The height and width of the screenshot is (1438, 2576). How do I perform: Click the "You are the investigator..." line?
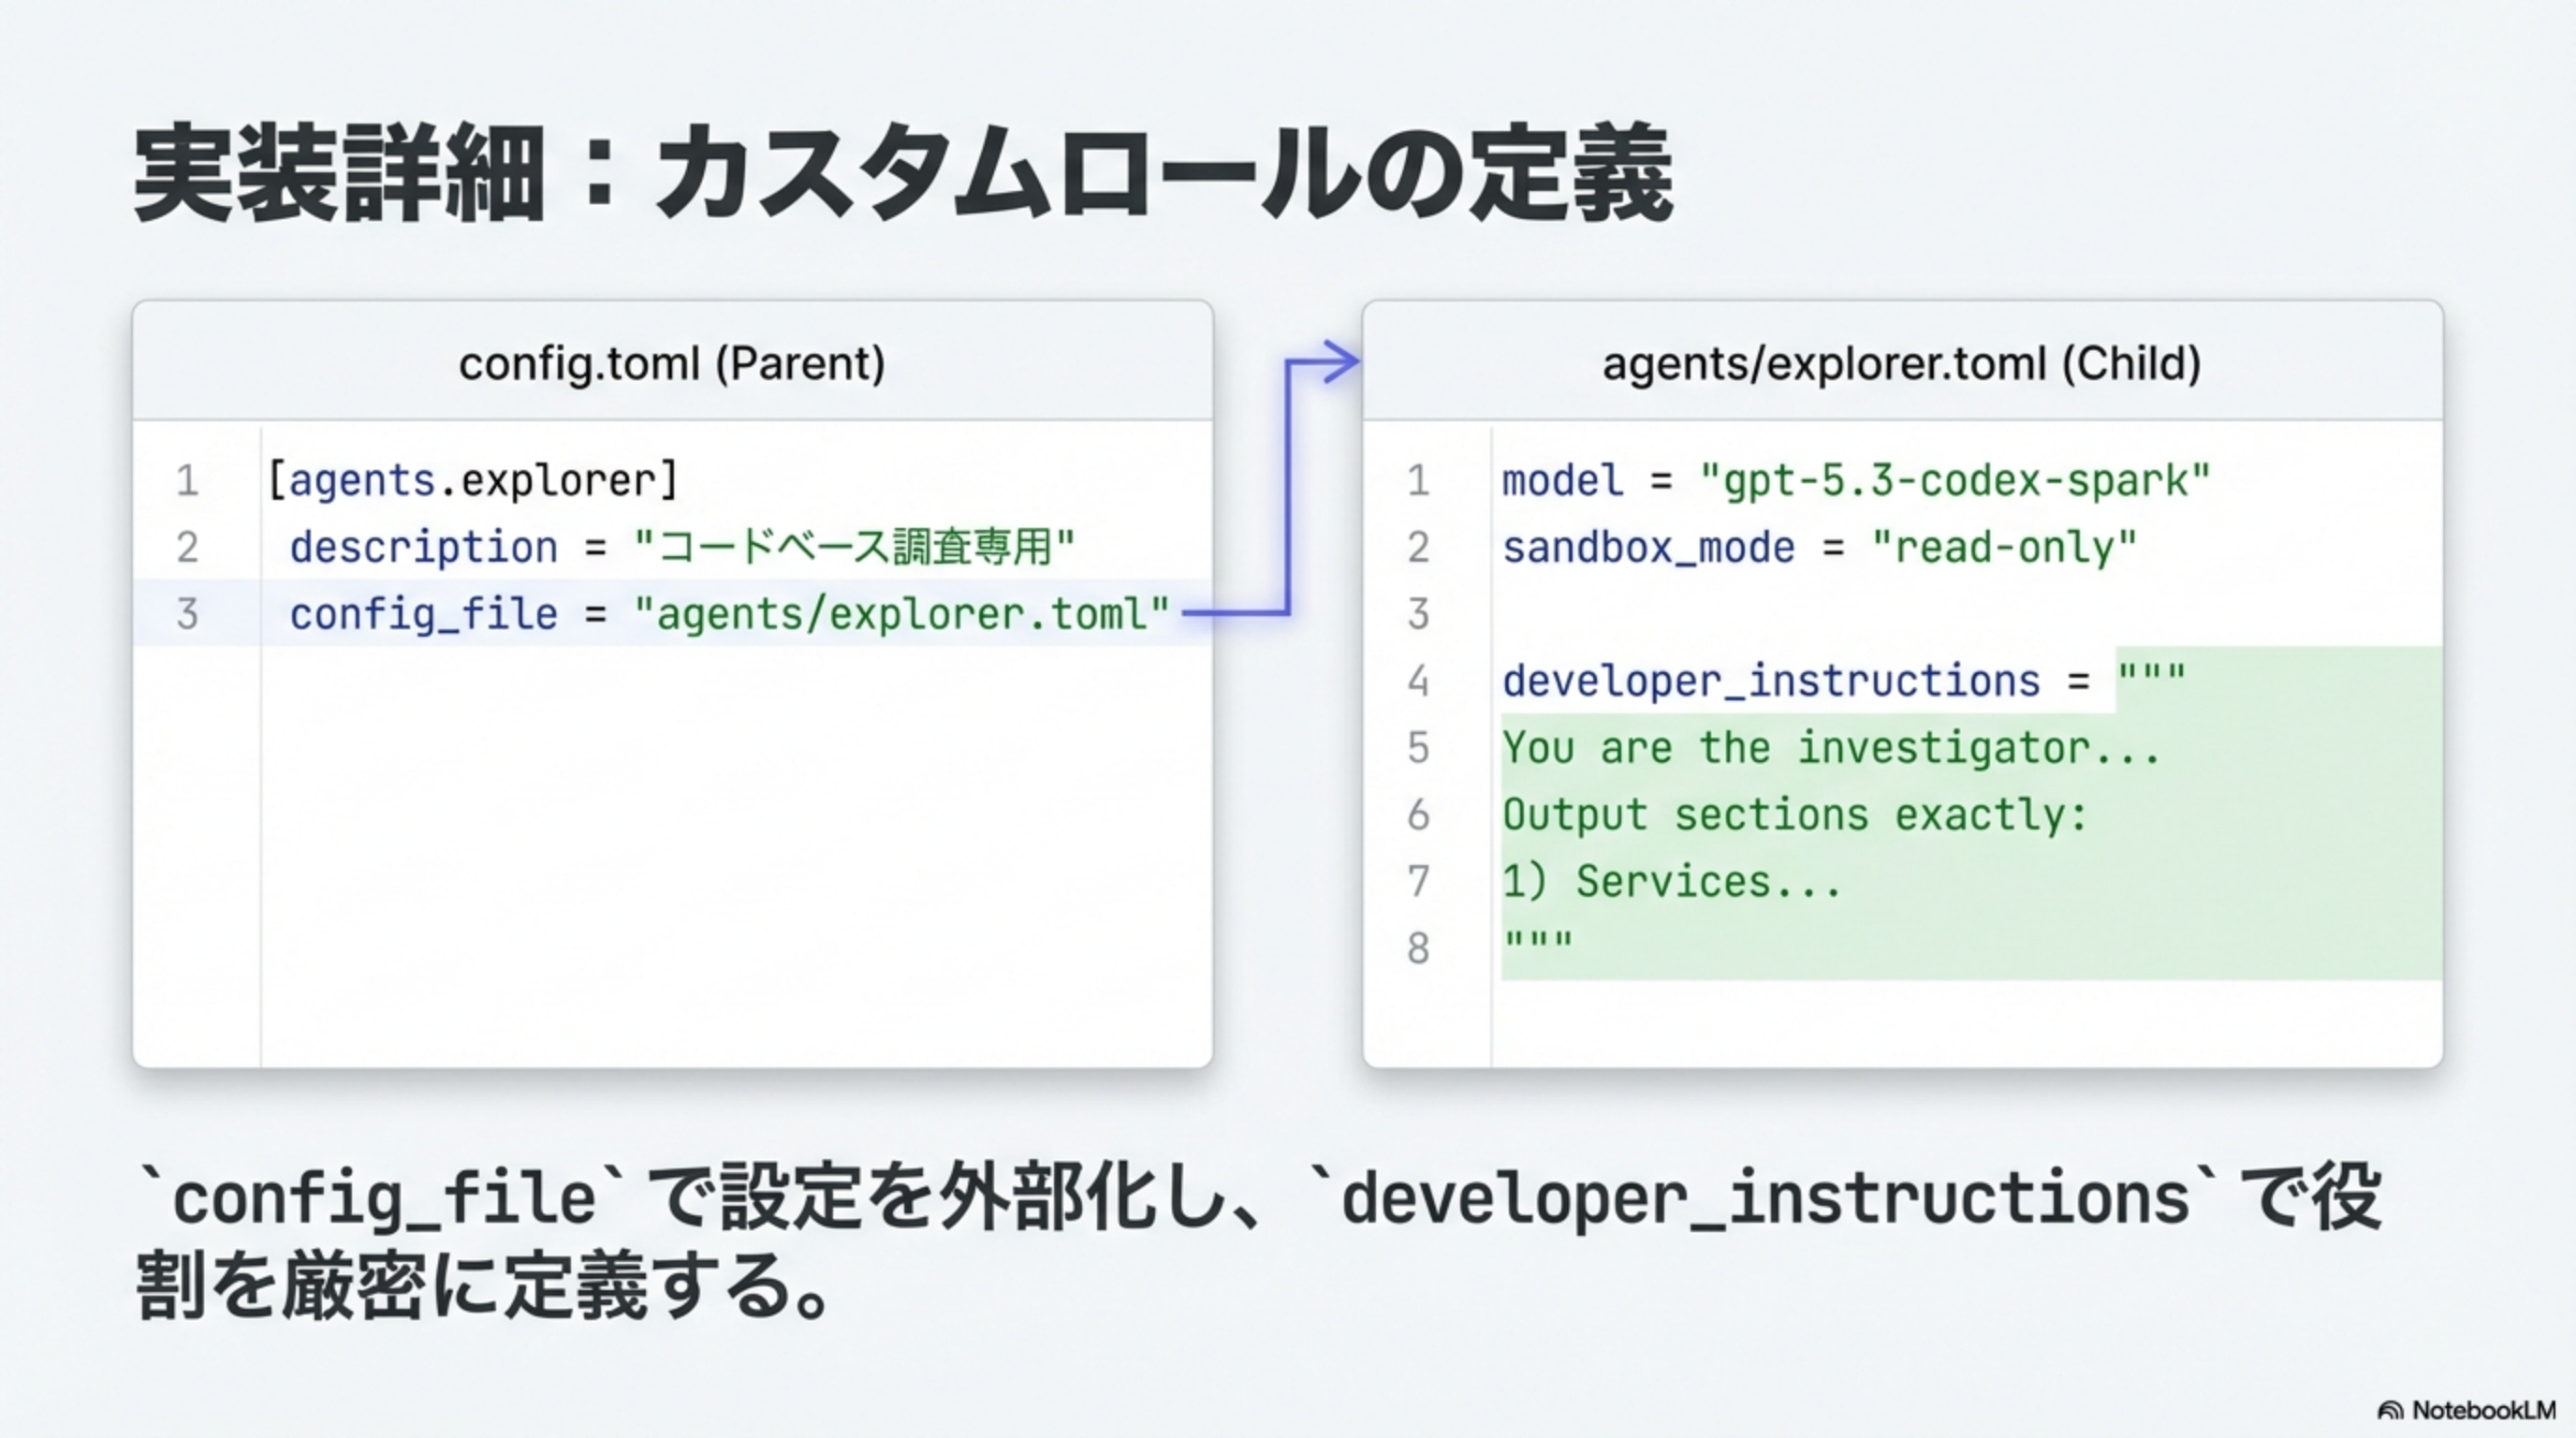tap(1830, 748)
